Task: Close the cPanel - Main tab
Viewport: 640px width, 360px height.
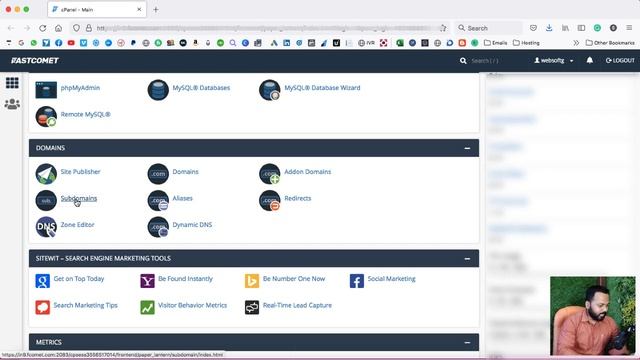Action: (x=139, y=9)
